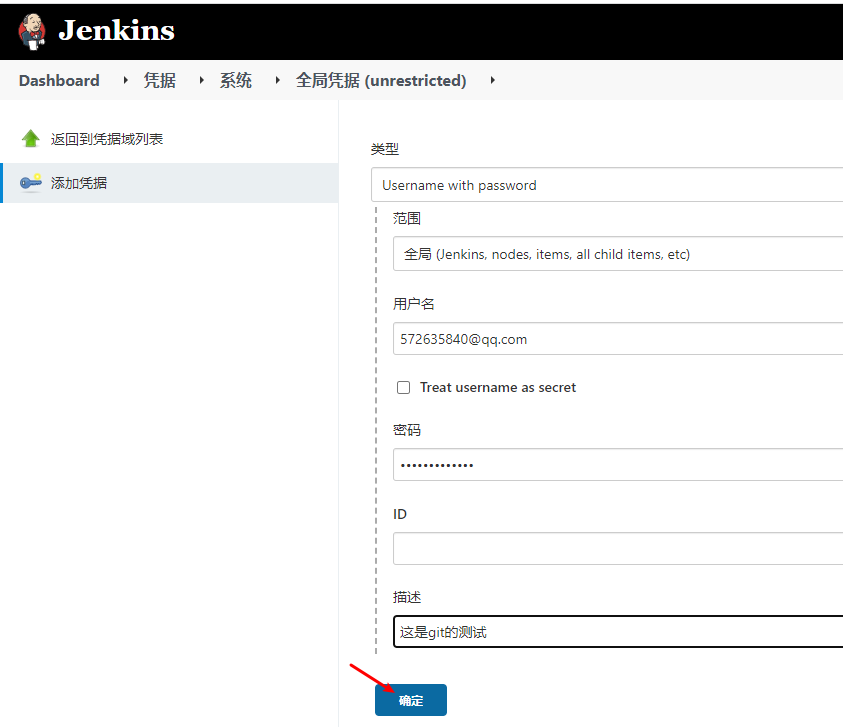
Task: Expand the chevron between 系统 and 全局凭据
Action: [275, 80]
